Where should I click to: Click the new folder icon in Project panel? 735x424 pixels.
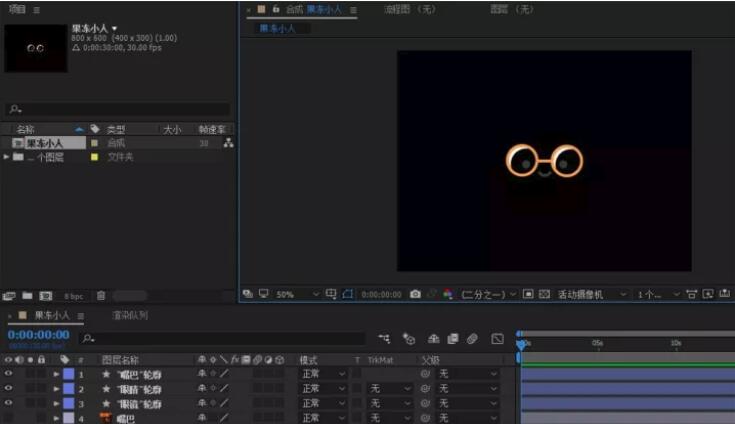pos(27,296)
